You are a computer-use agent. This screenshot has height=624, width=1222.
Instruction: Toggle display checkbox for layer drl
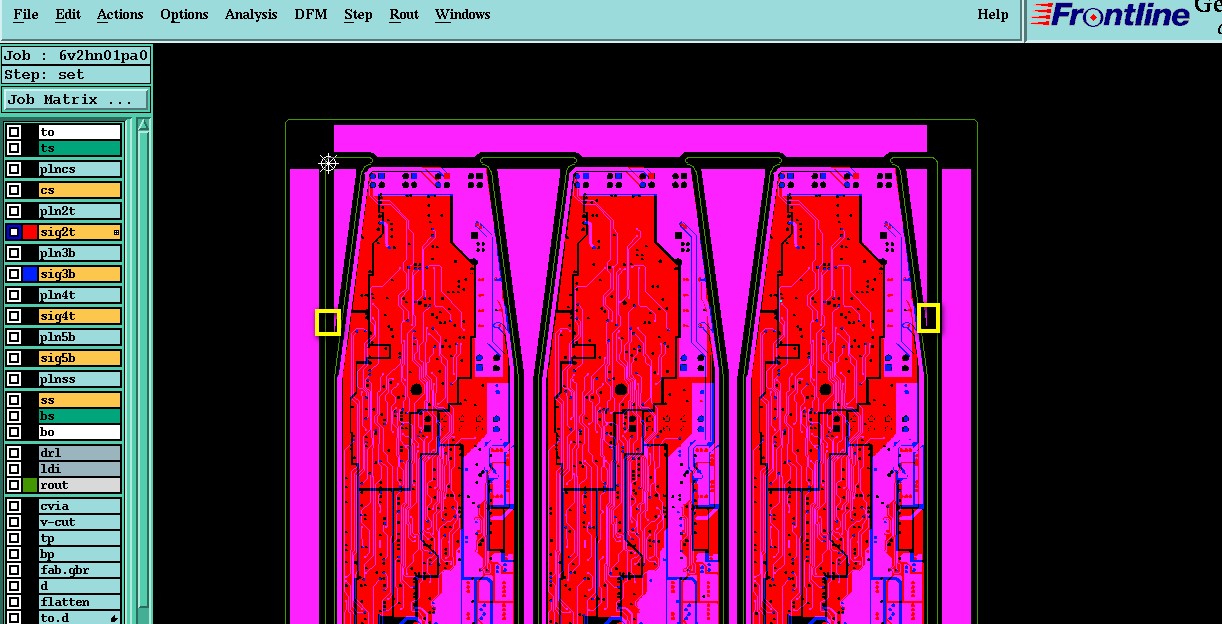pyautogui.click(x=14, y=453)
